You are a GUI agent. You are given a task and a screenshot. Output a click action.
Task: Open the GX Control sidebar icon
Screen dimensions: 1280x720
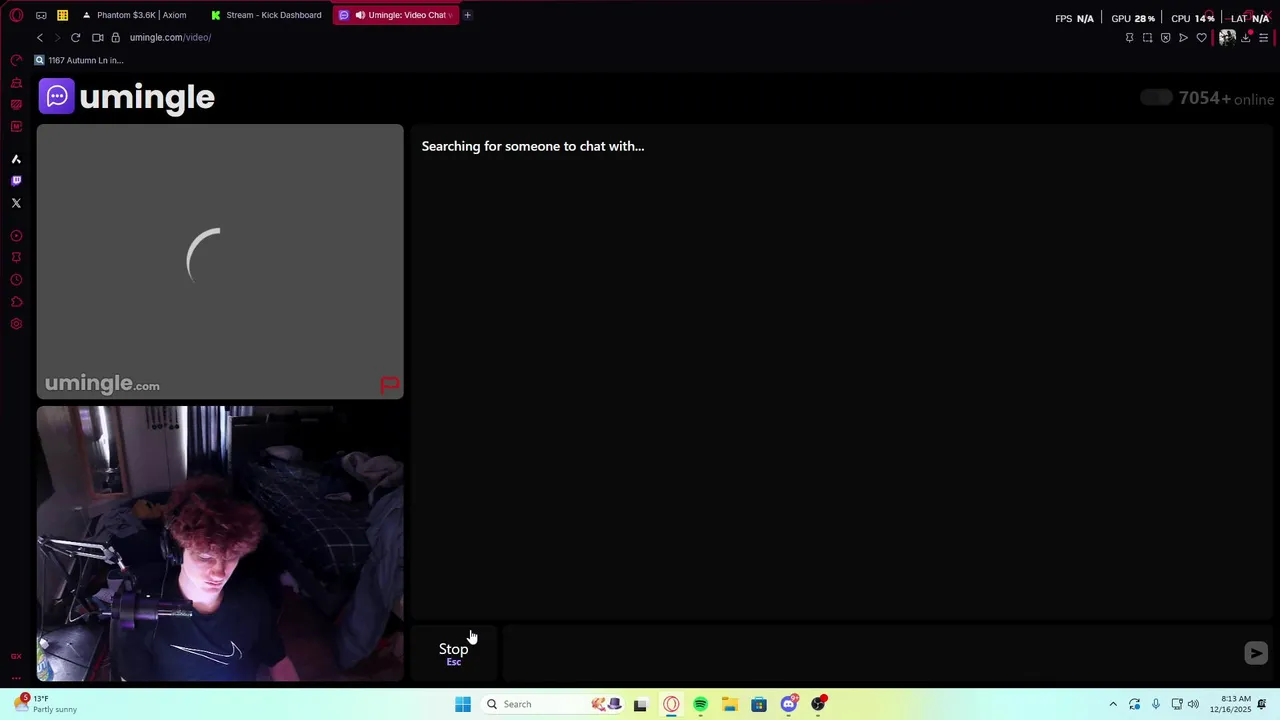click(16, 60)
